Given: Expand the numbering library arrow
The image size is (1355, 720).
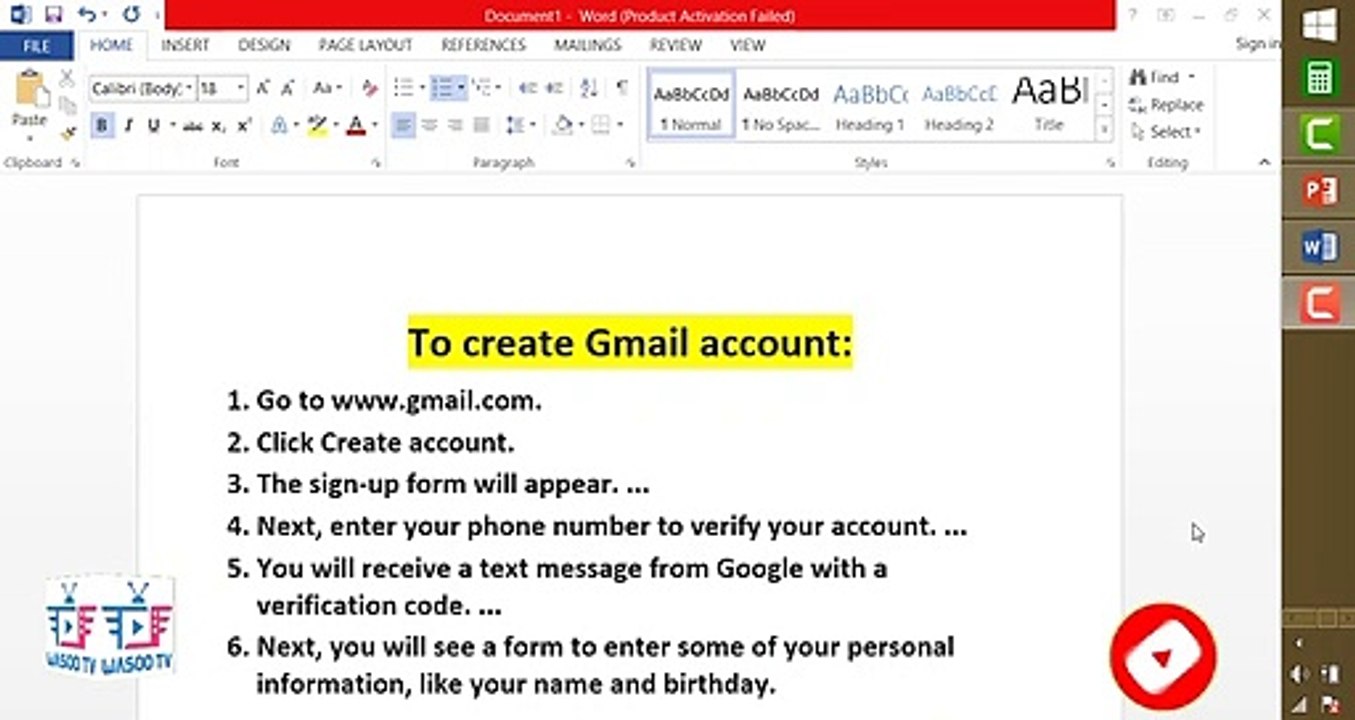Looking at the screenshot, I should (x=461, y=88).
